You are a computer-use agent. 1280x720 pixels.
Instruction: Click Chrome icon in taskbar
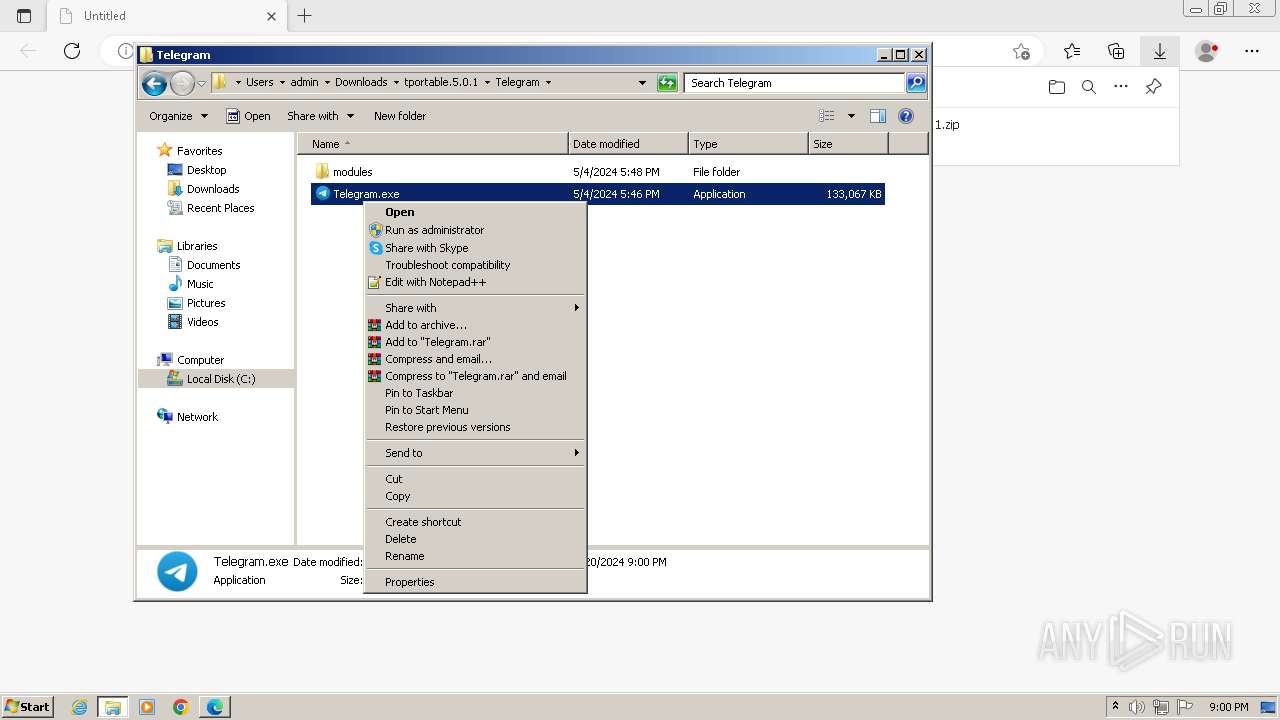point(181,707)
